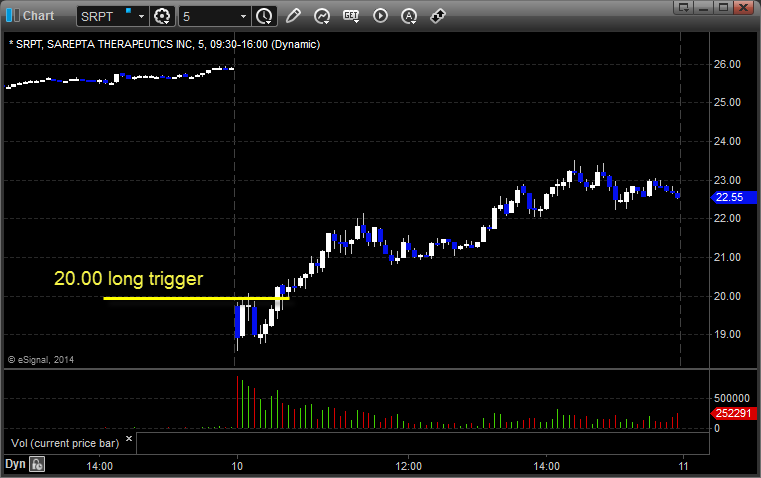Open the studies chart-line icon menu
761x478 pixels.
(322, 16)
